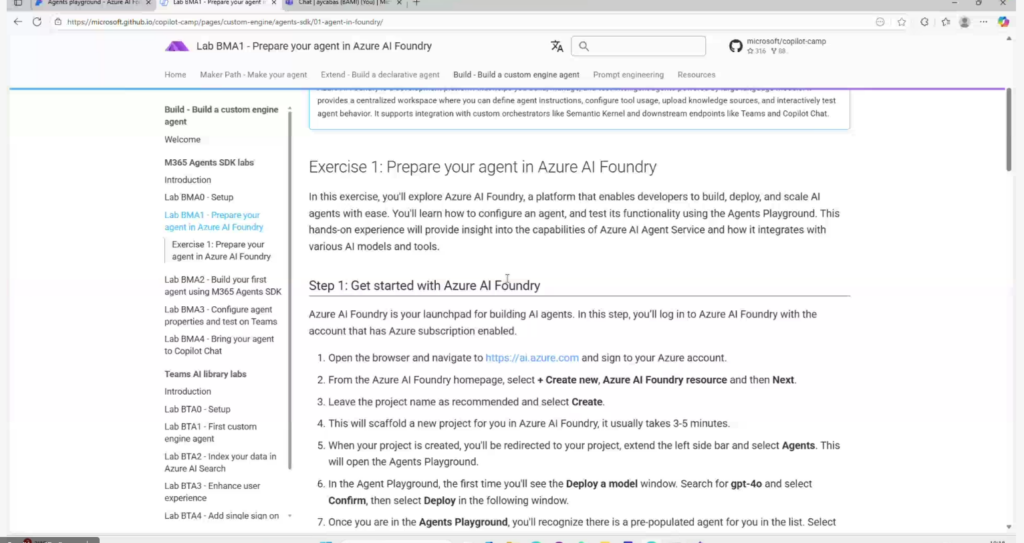Open a new browser tab
The width and height of the screenshot is (1024, 543).
pyautogui.click(x=417, y=3)
